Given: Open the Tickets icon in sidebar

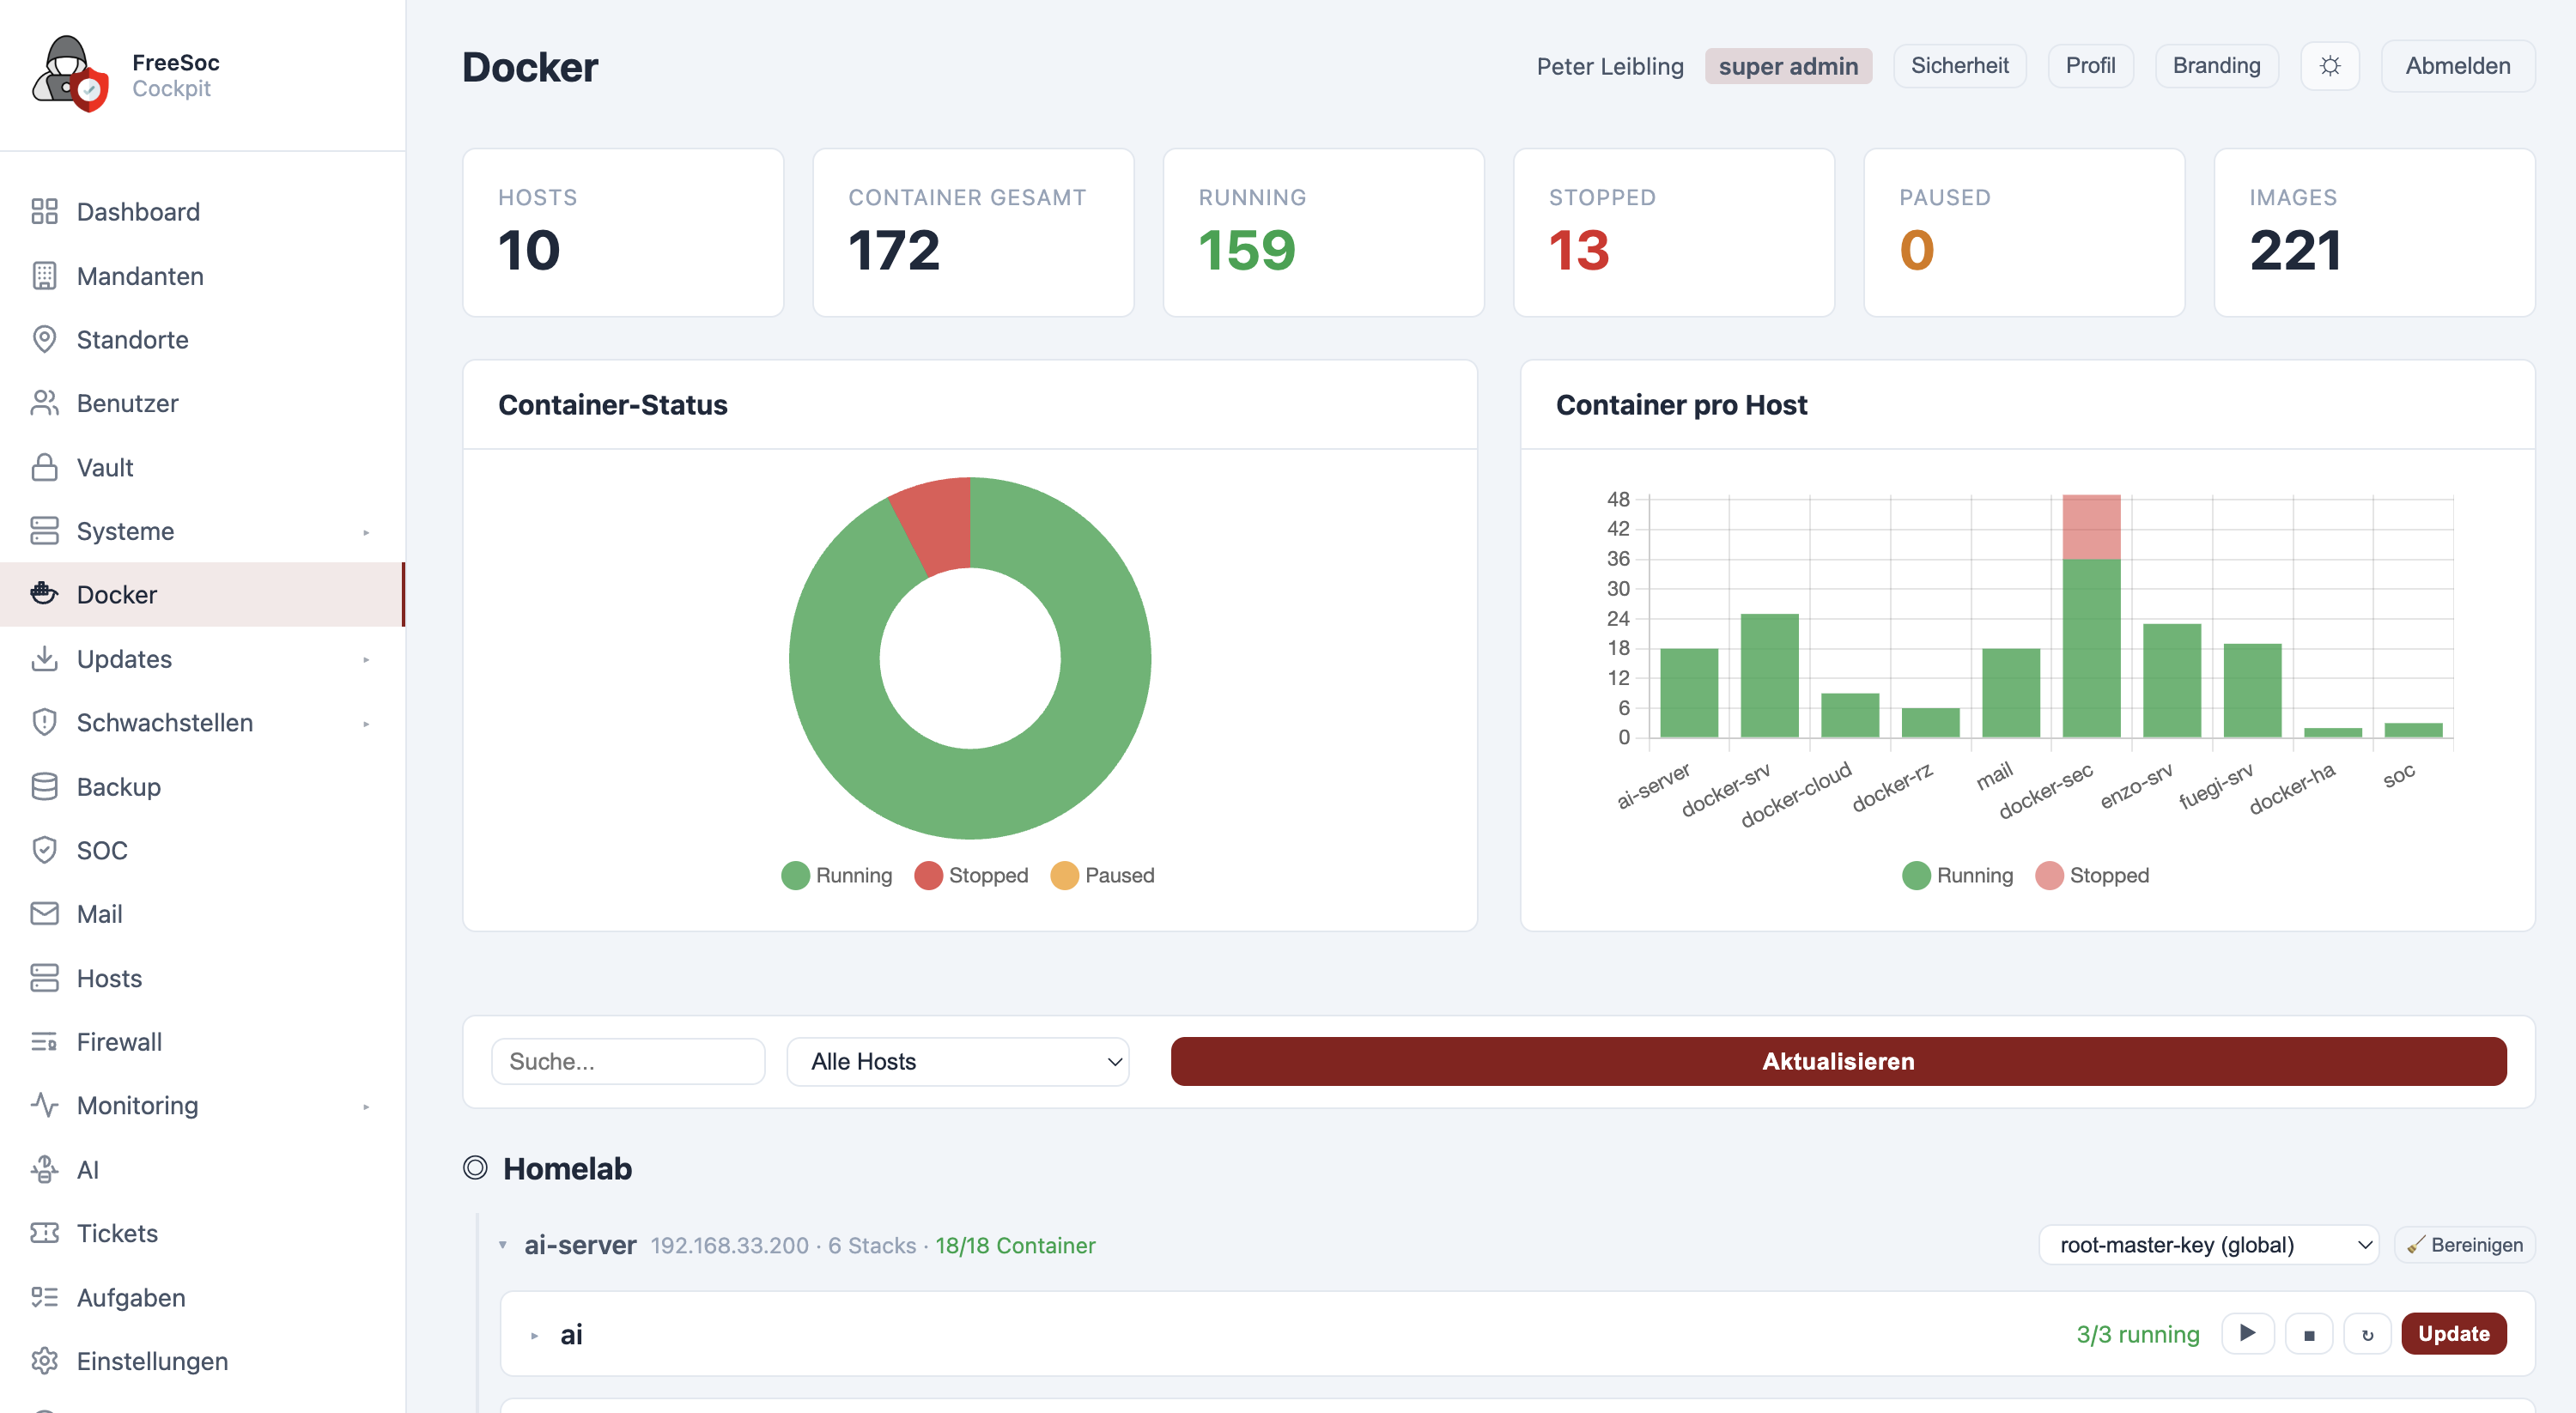Looking at the screenshot, I should click(x=44, y=1233).
